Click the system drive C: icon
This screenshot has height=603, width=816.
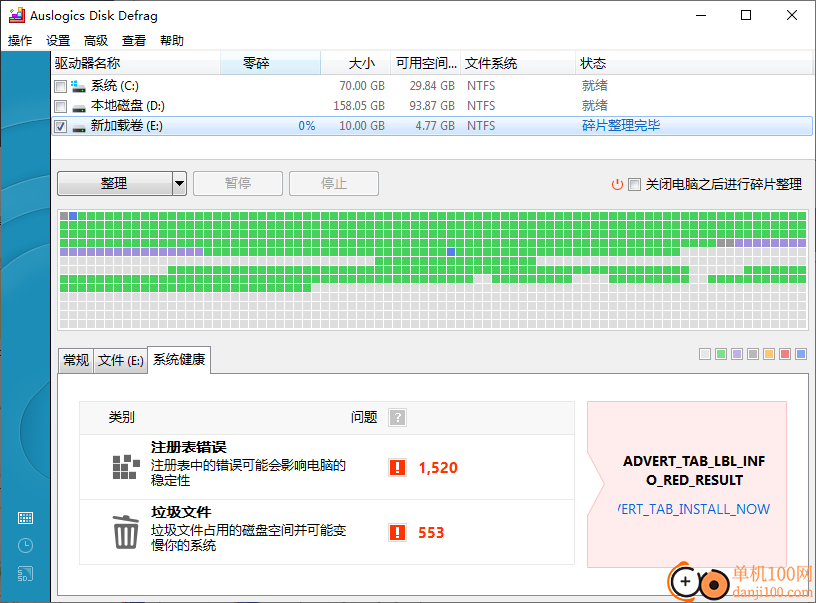(x=79, y=86)
